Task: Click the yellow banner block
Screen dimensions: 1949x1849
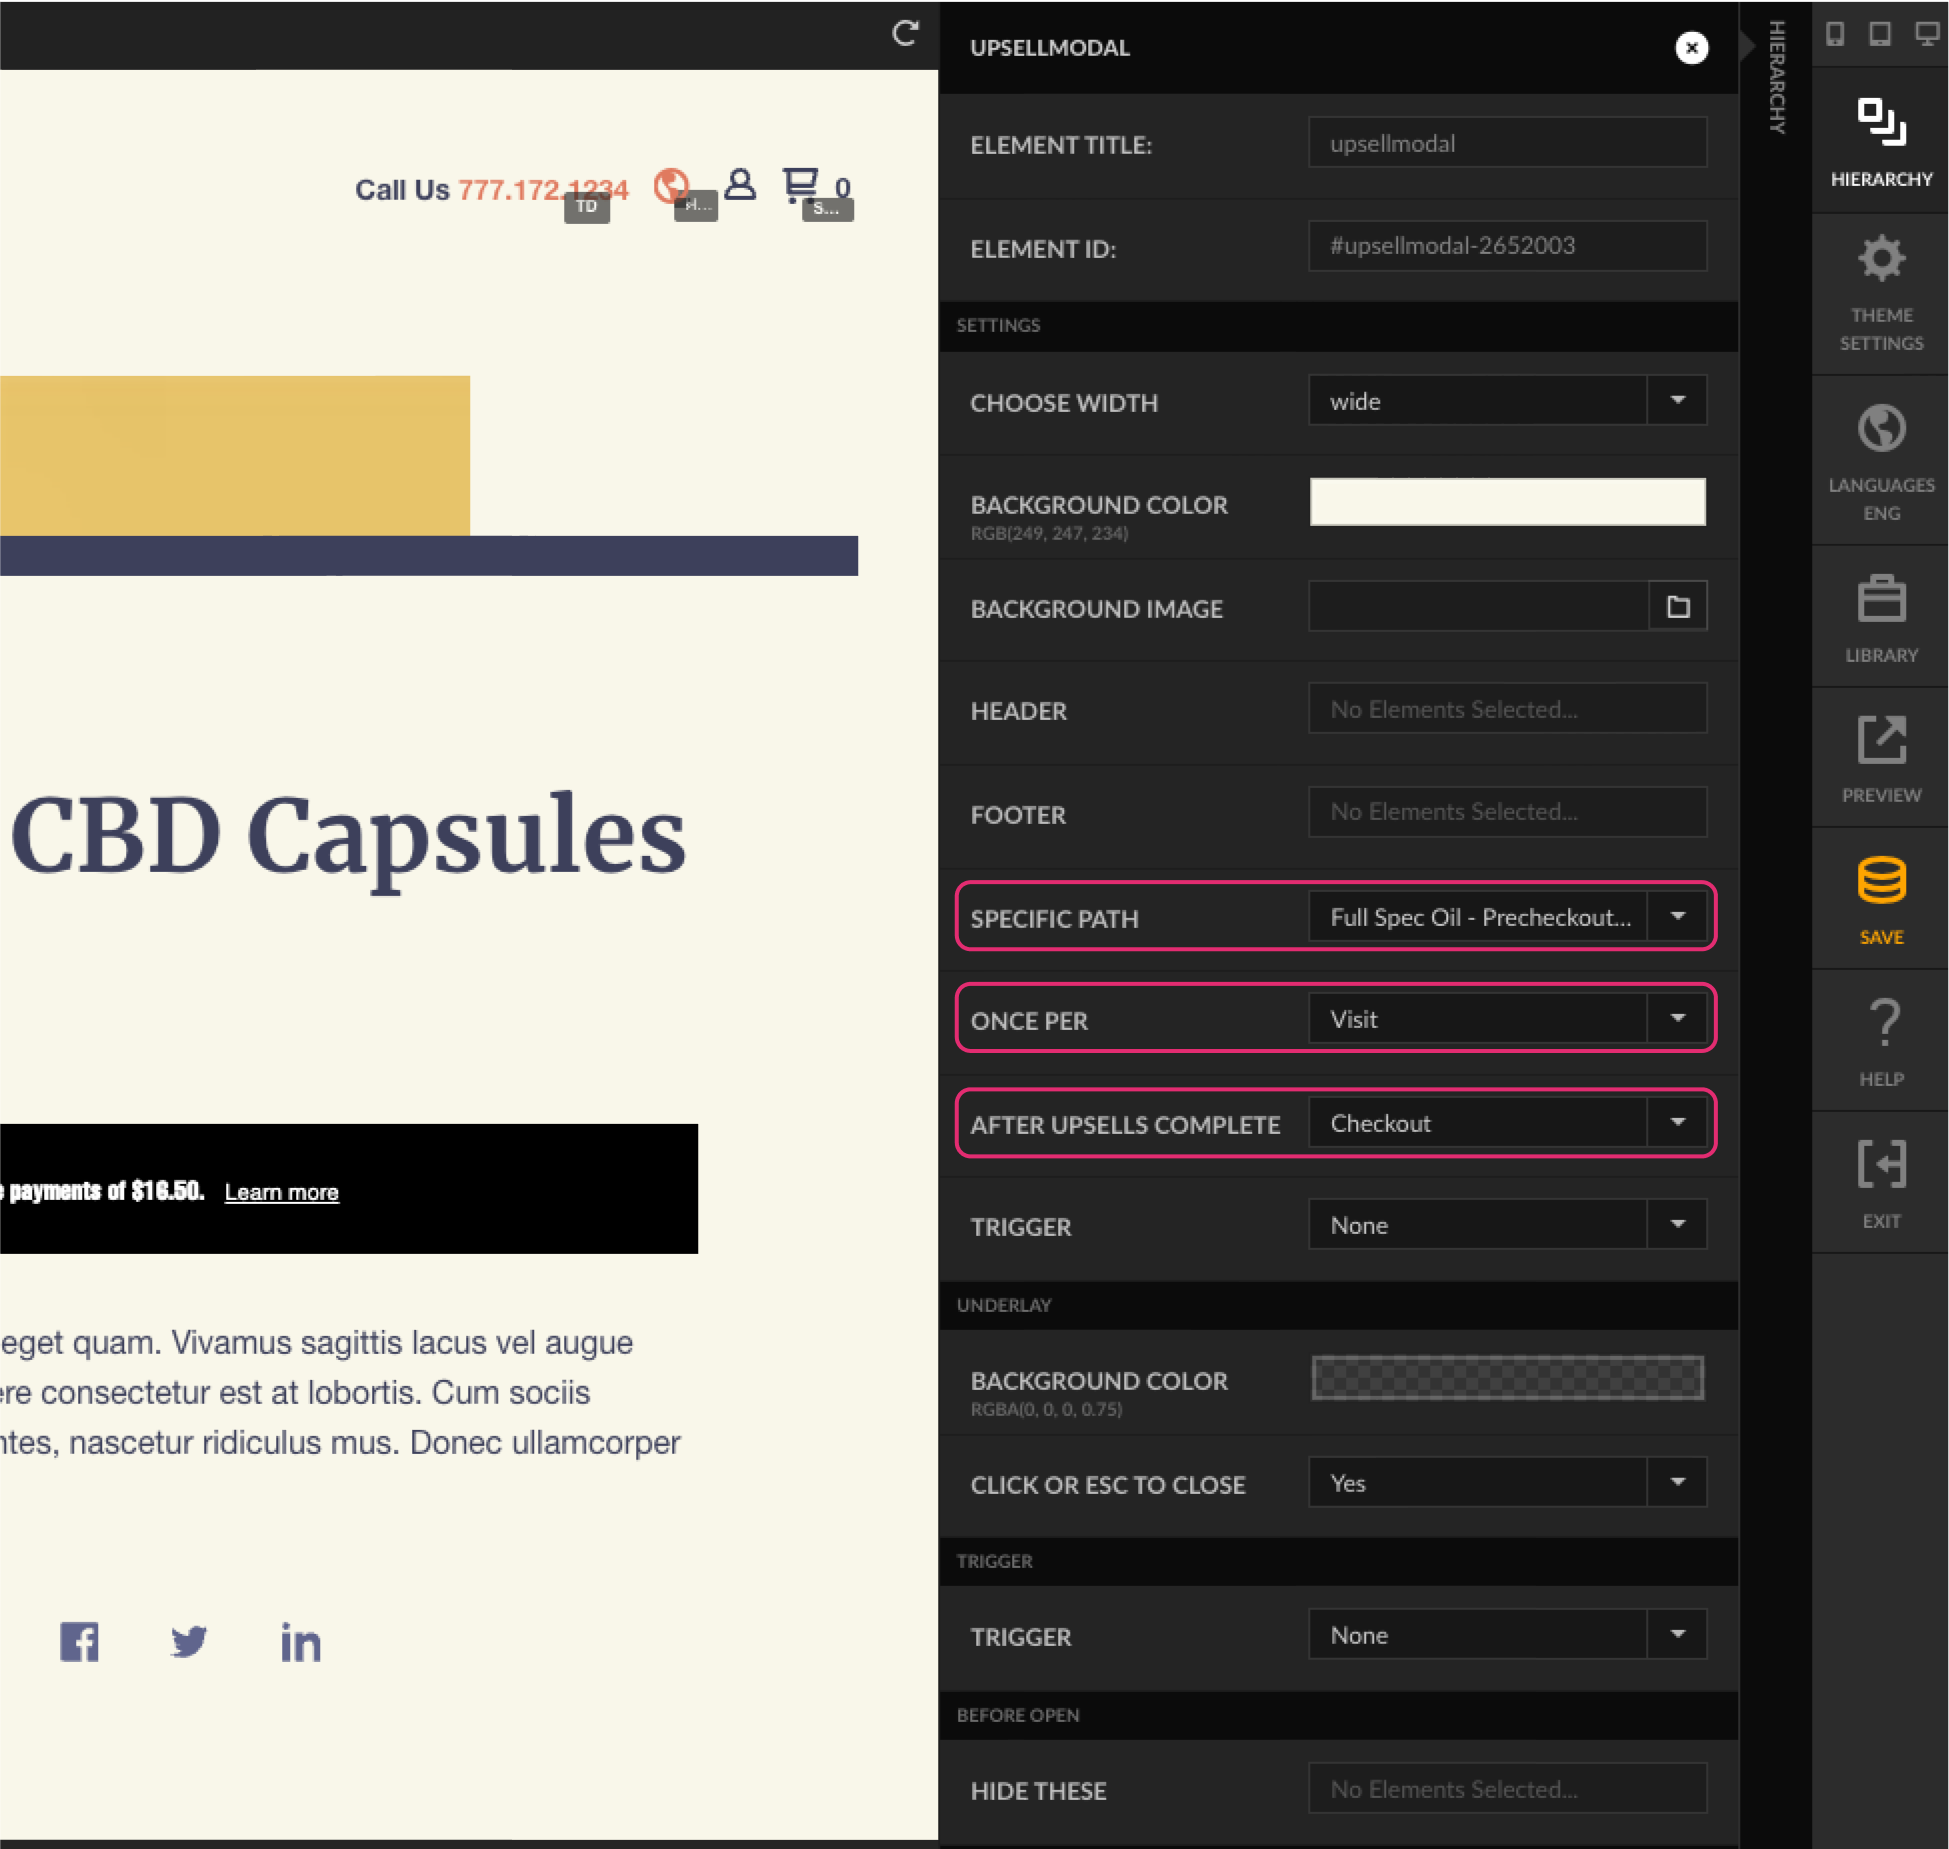Action: click(235, 456)
